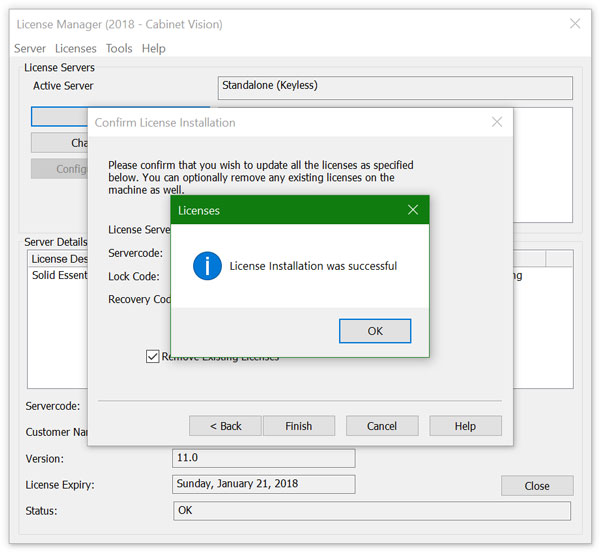600x552 pixels.
Task: Open the Tools menu in License Manager
Action: (119, 49)
